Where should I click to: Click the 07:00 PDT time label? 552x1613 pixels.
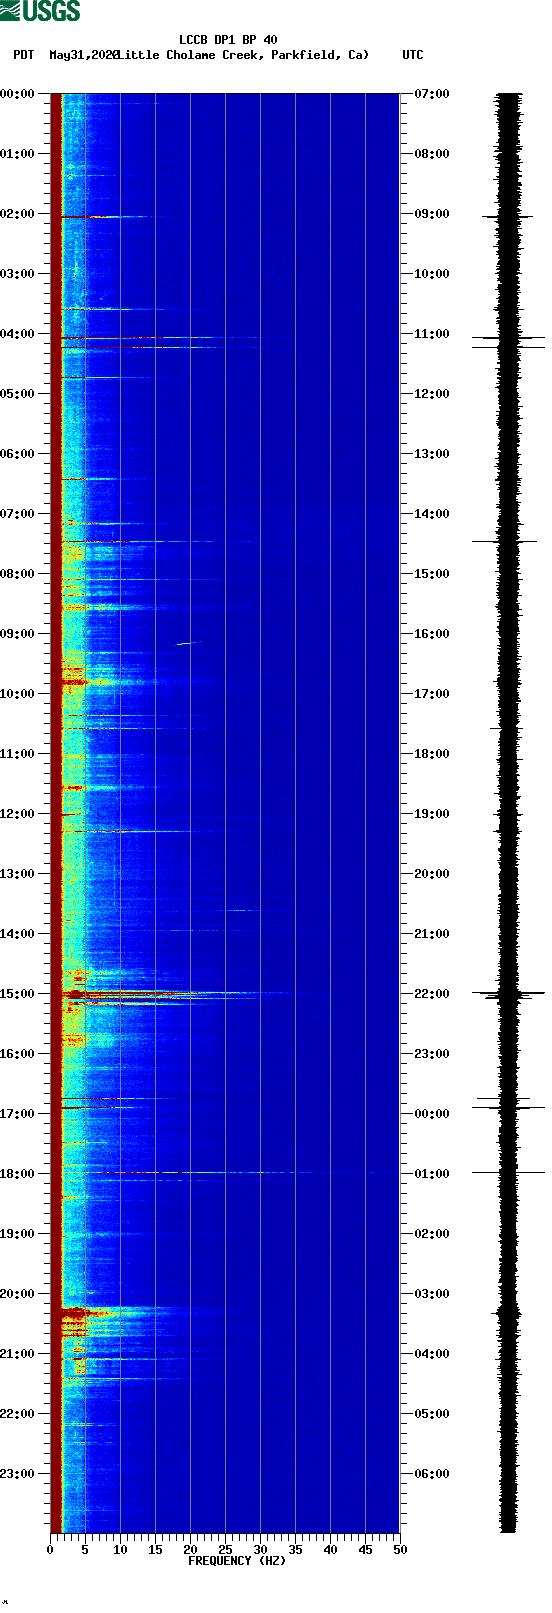pyautogui.click(x=18, y=514)
